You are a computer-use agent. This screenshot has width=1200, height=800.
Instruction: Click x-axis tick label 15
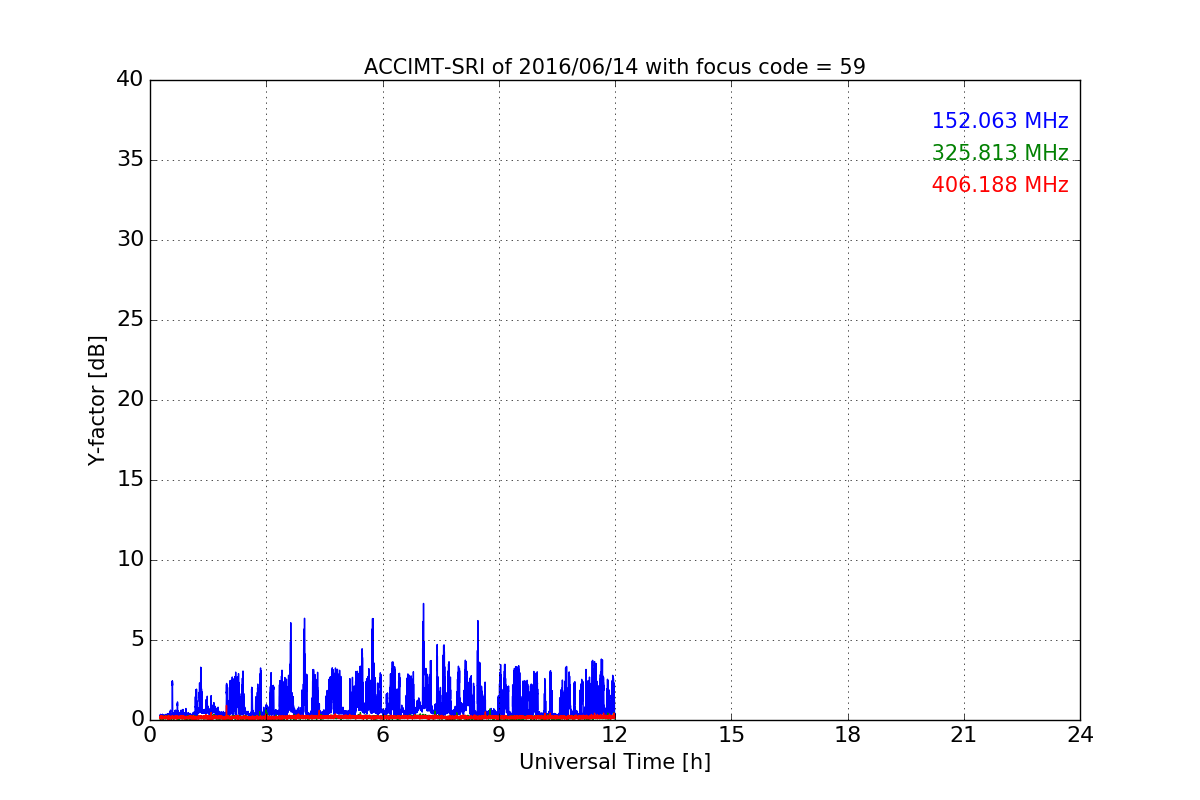(x=731, y=735)
